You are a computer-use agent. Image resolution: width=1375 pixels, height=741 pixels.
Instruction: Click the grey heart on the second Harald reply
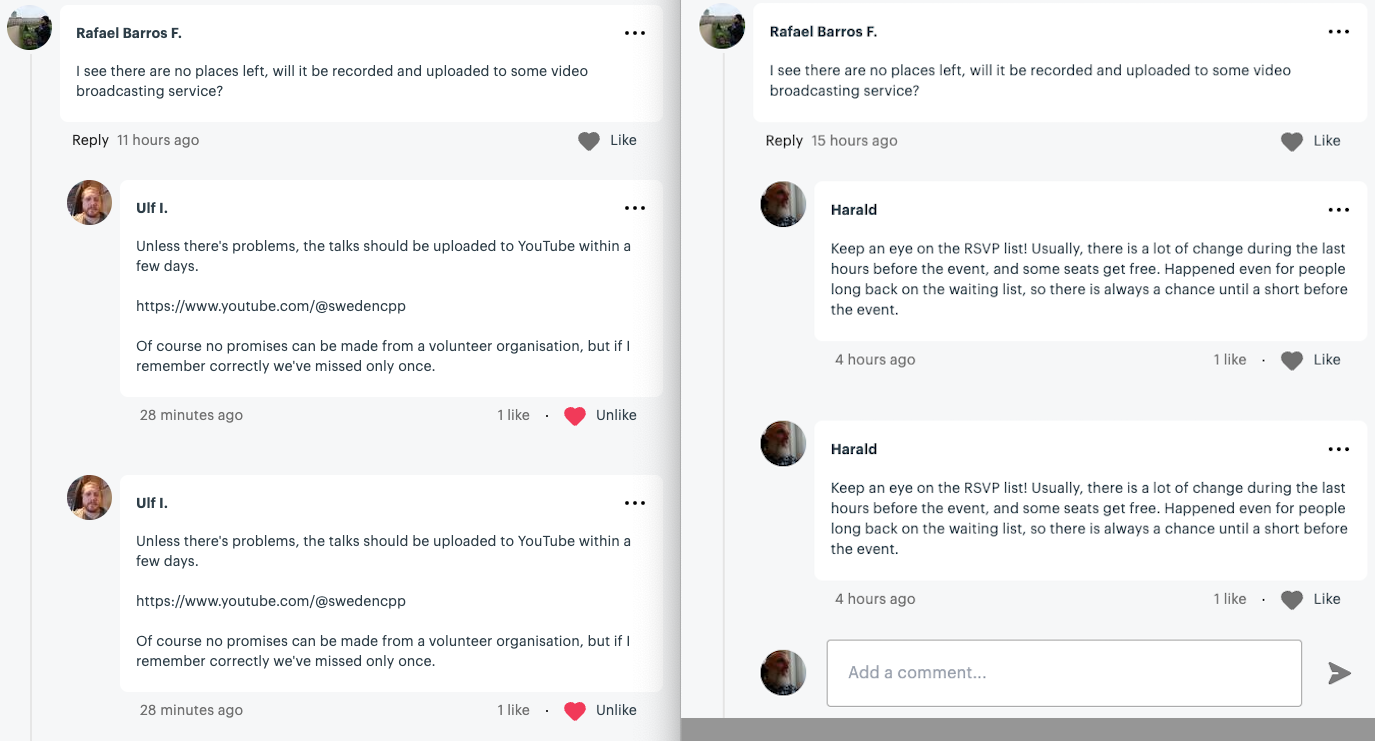click(1292, 600)
